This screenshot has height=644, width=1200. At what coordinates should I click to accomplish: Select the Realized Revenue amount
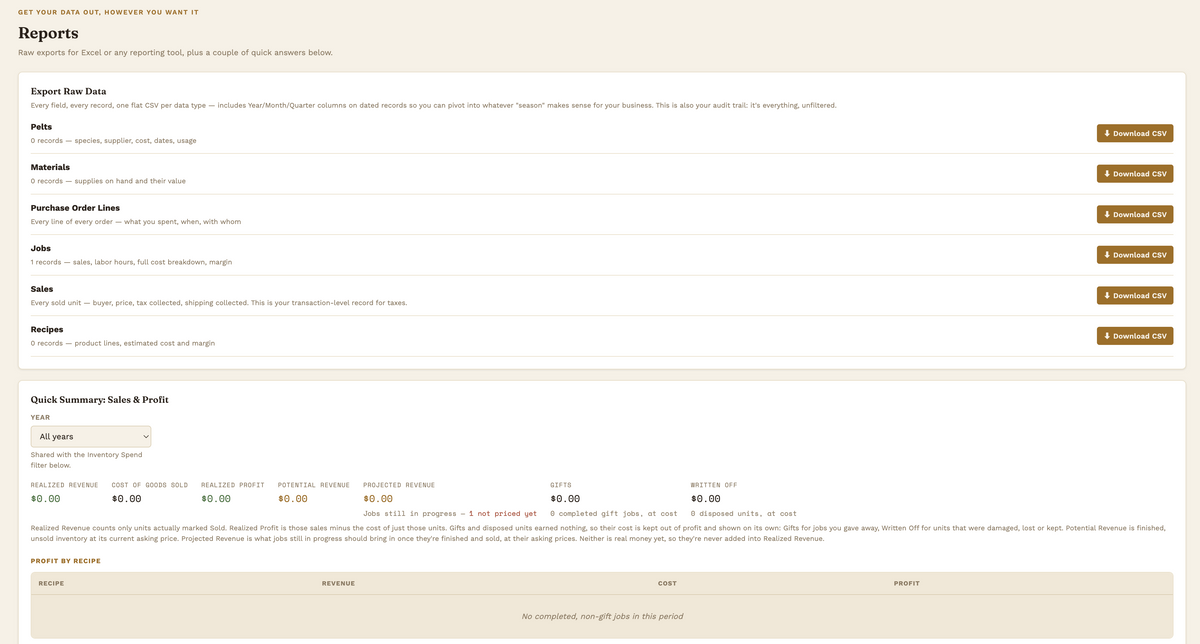[x=46, y=498]
